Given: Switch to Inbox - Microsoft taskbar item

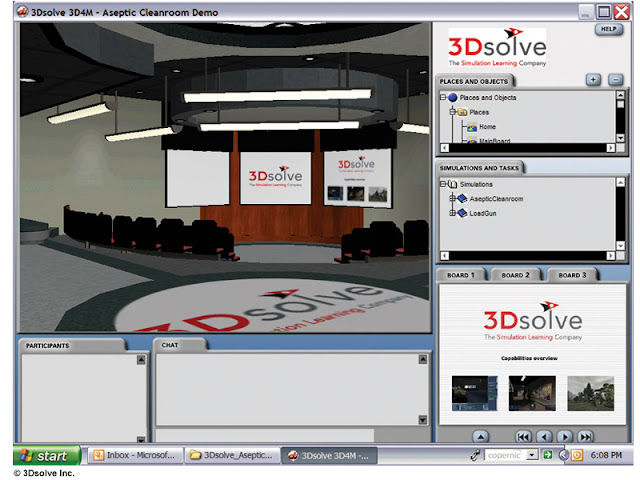Looking at the screenshot, I should [x=135, y=455].
